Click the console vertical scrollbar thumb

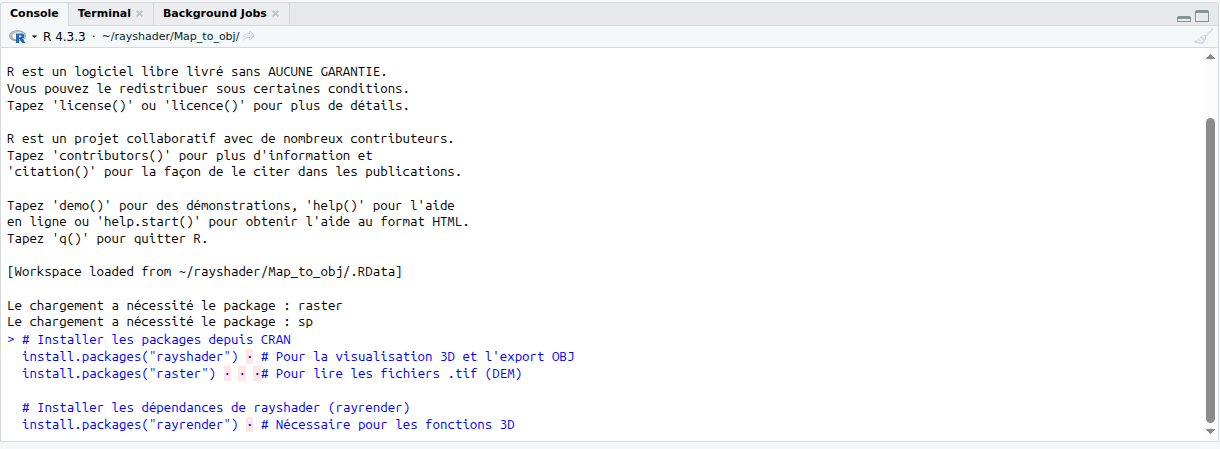coord(1209,270)
